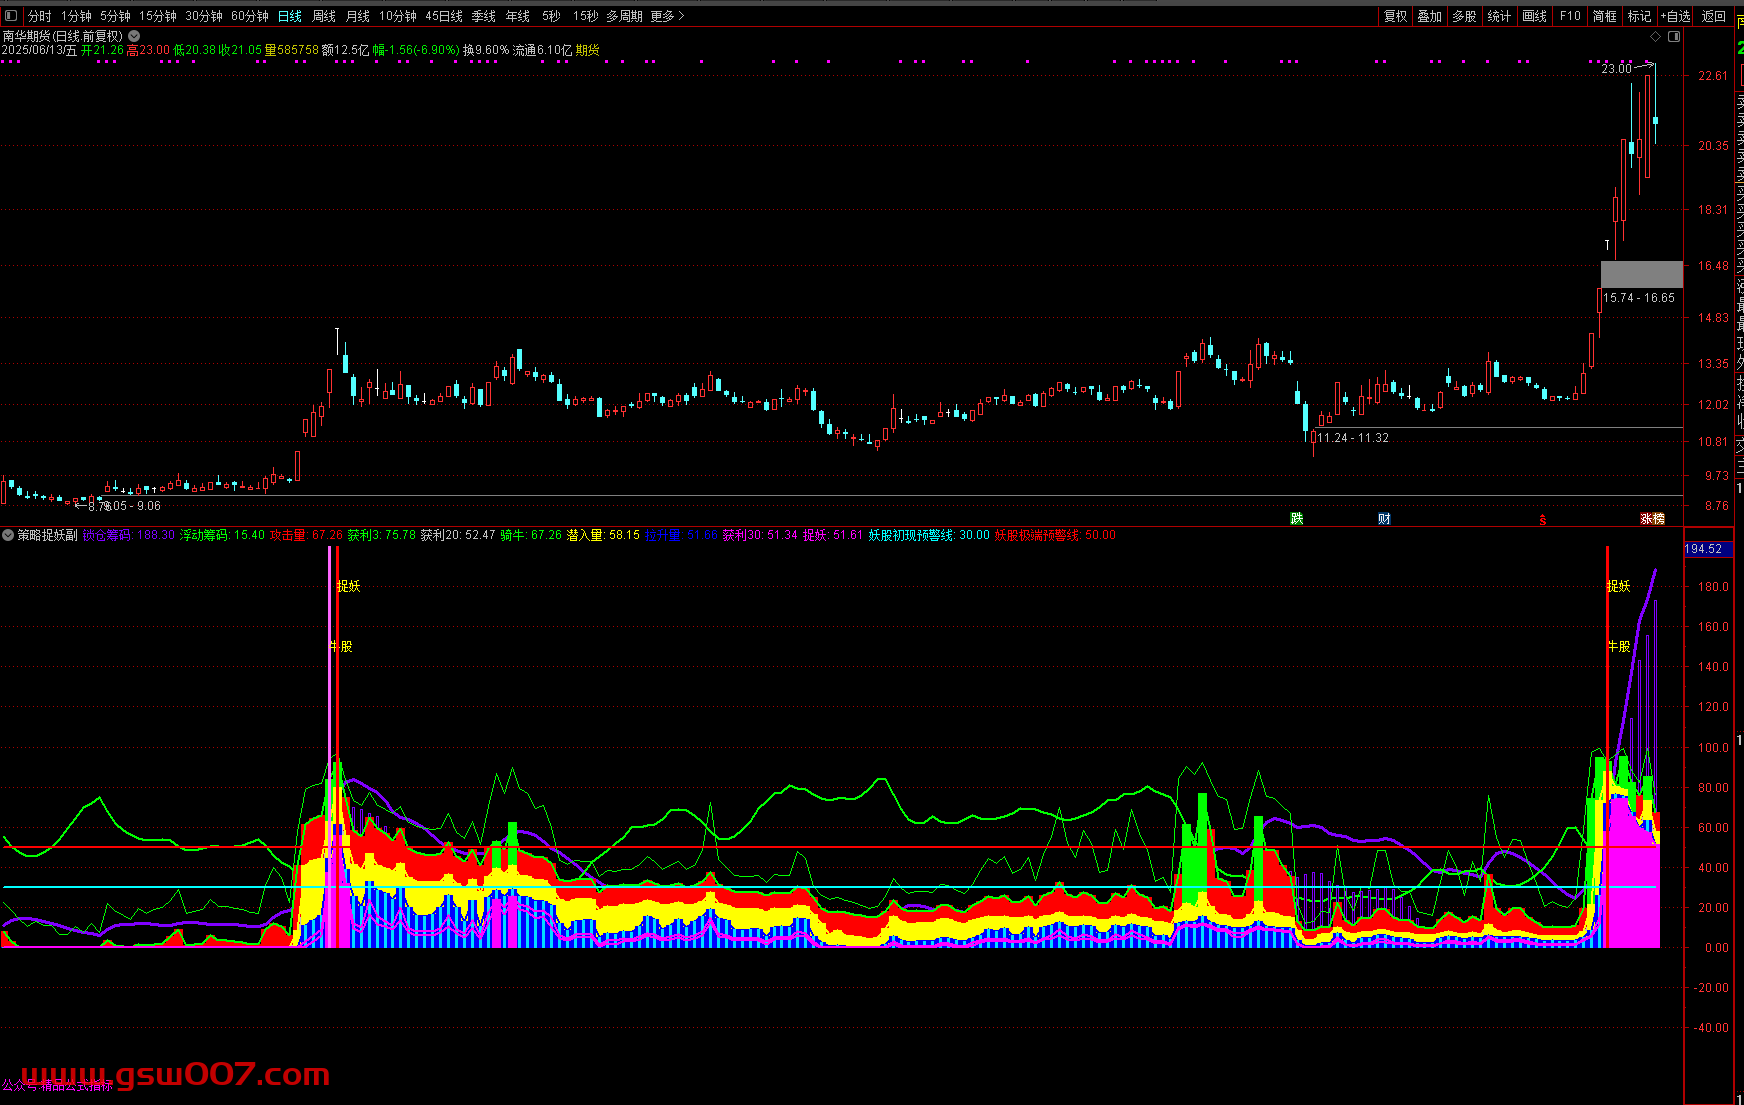Click the 获利30 indicator value
1744x1105 pixels.
761,535
